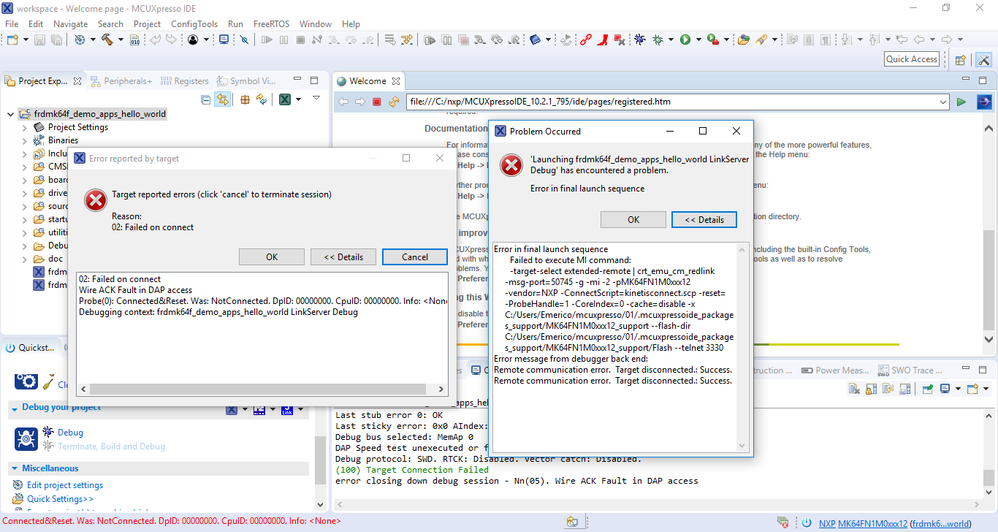Click the New wizard toolbar icon

pos(13,39)
